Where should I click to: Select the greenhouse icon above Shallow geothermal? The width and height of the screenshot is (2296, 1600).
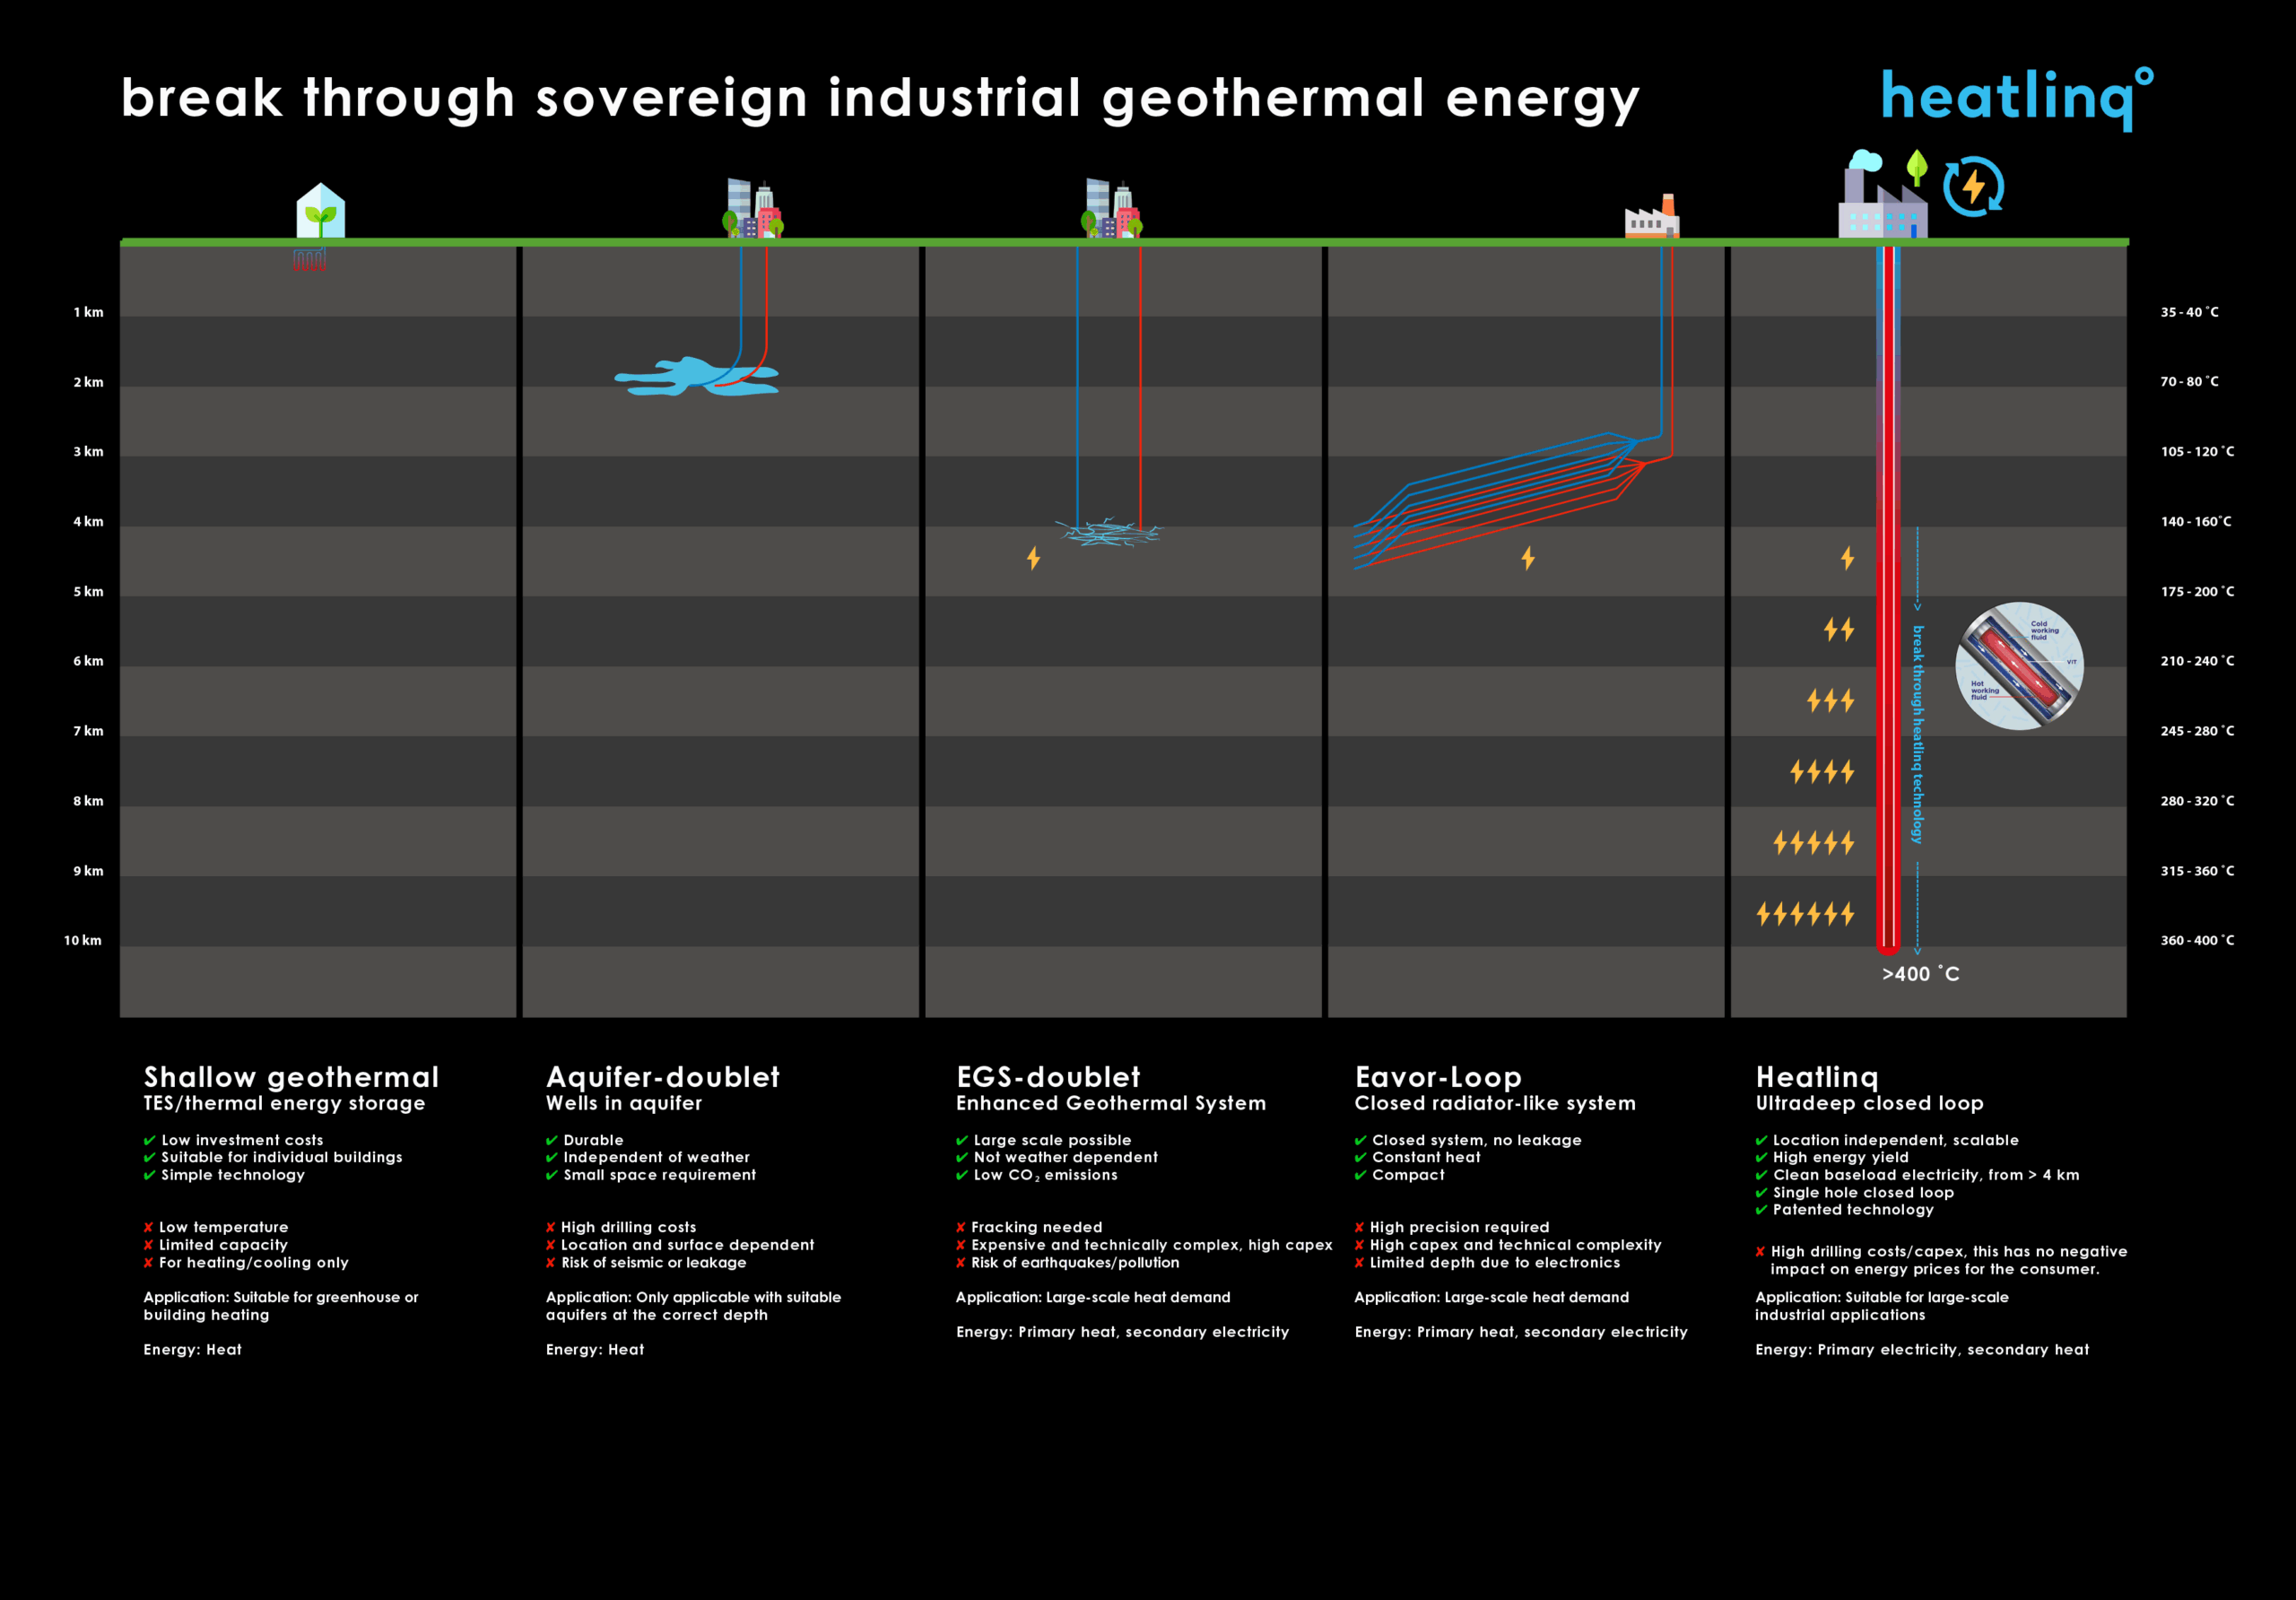(x=320, y=210)
